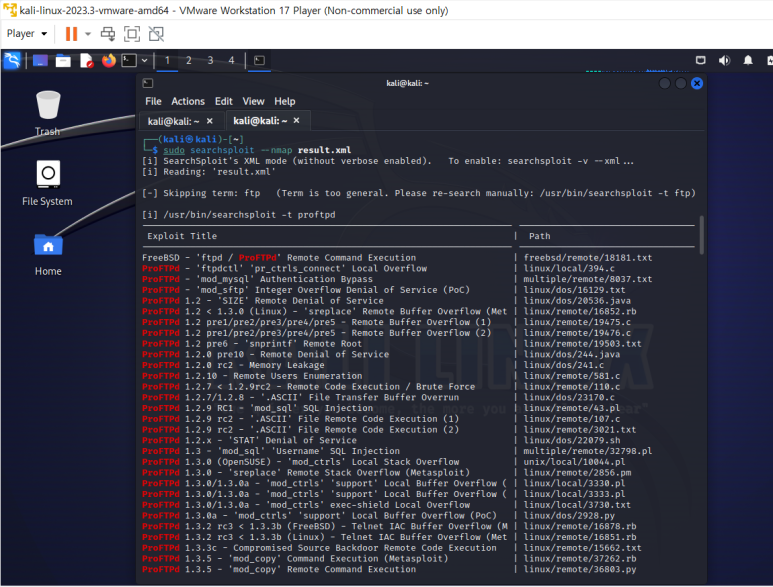Close the first kali@kali terminal tab
The image size is (773, 587).
coord(210,121)
